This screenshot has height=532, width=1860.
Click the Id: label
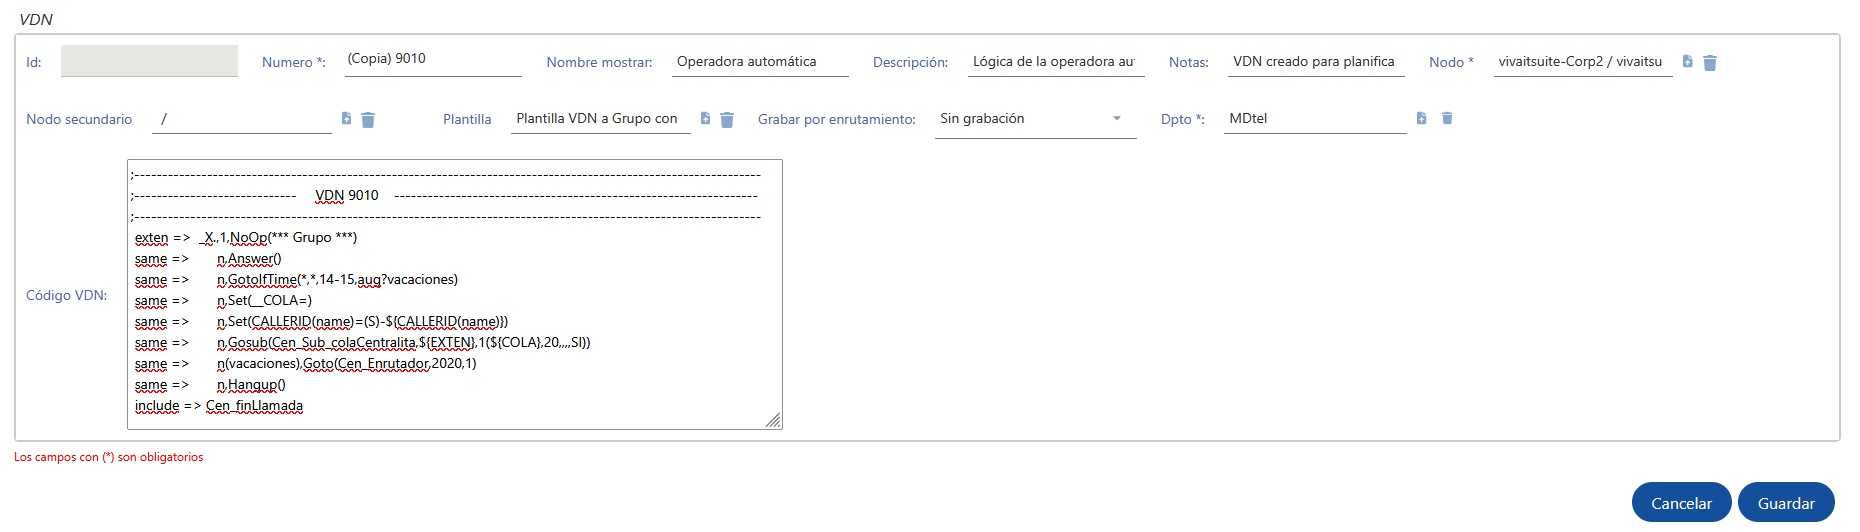click(33, 62)
